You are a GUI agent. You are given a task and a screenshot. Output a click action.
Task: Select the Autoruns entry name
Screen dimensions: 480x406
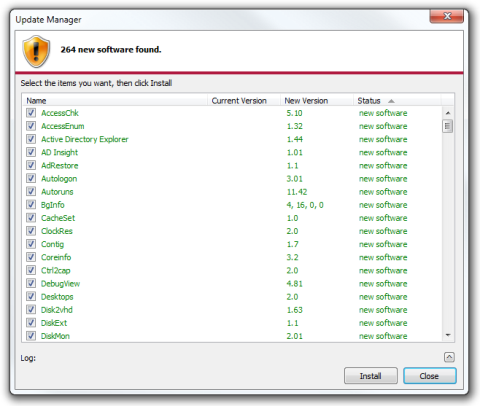click(x=57, y=192)
